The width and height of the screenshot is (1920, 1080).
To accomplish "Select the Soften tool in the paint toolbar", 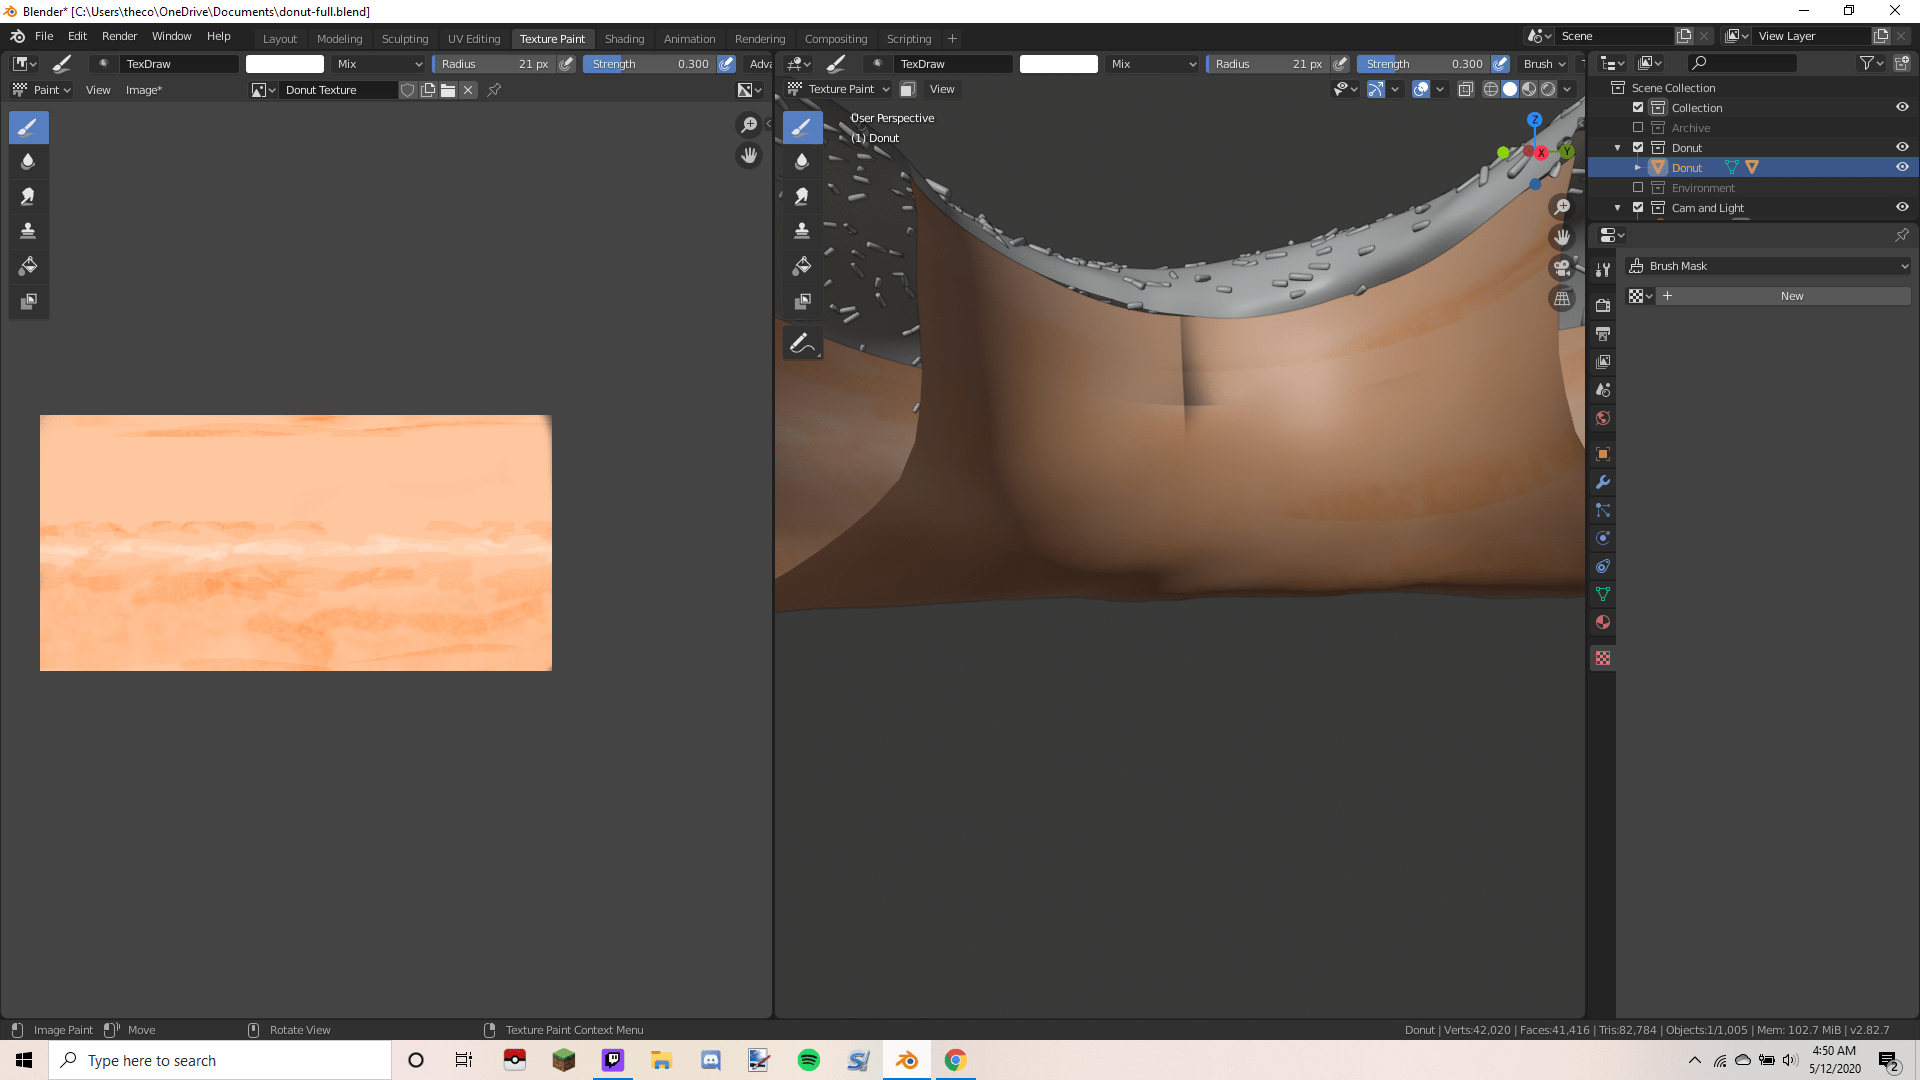I will [28, 161].
